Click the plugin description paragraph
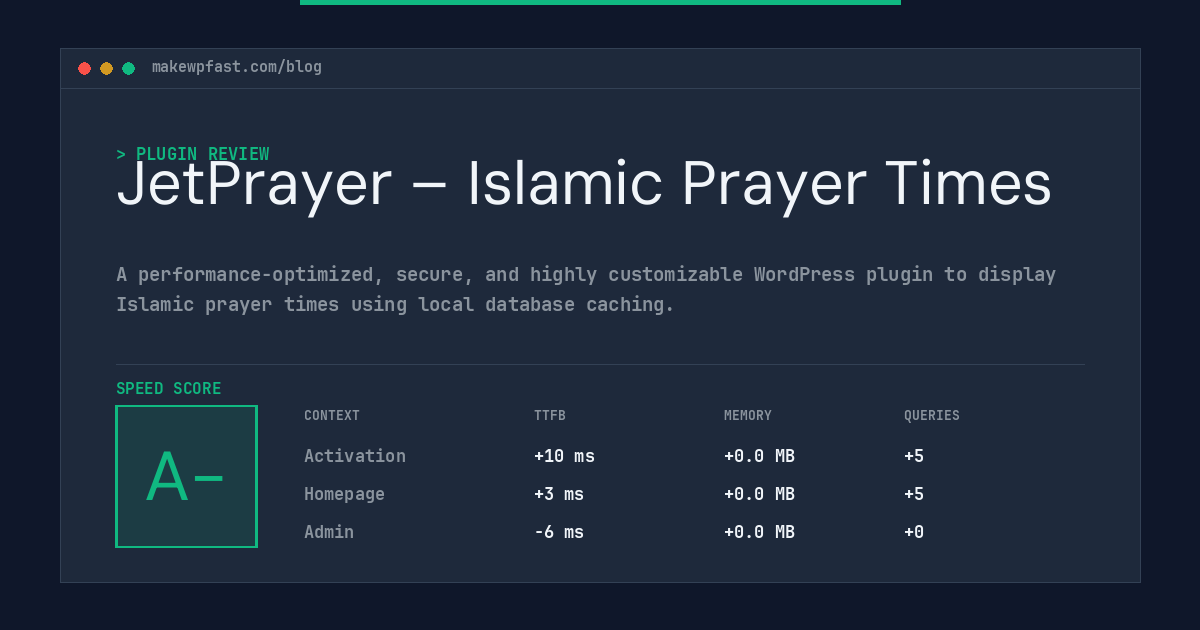This screenshot has height=630, width=1200. coord(586,289)
